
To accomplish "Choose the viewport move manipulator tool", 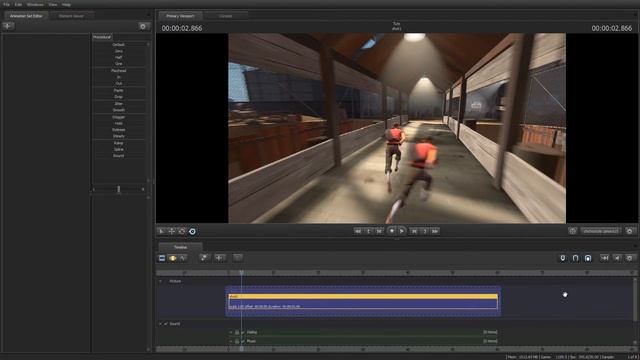I will (171, 231).
